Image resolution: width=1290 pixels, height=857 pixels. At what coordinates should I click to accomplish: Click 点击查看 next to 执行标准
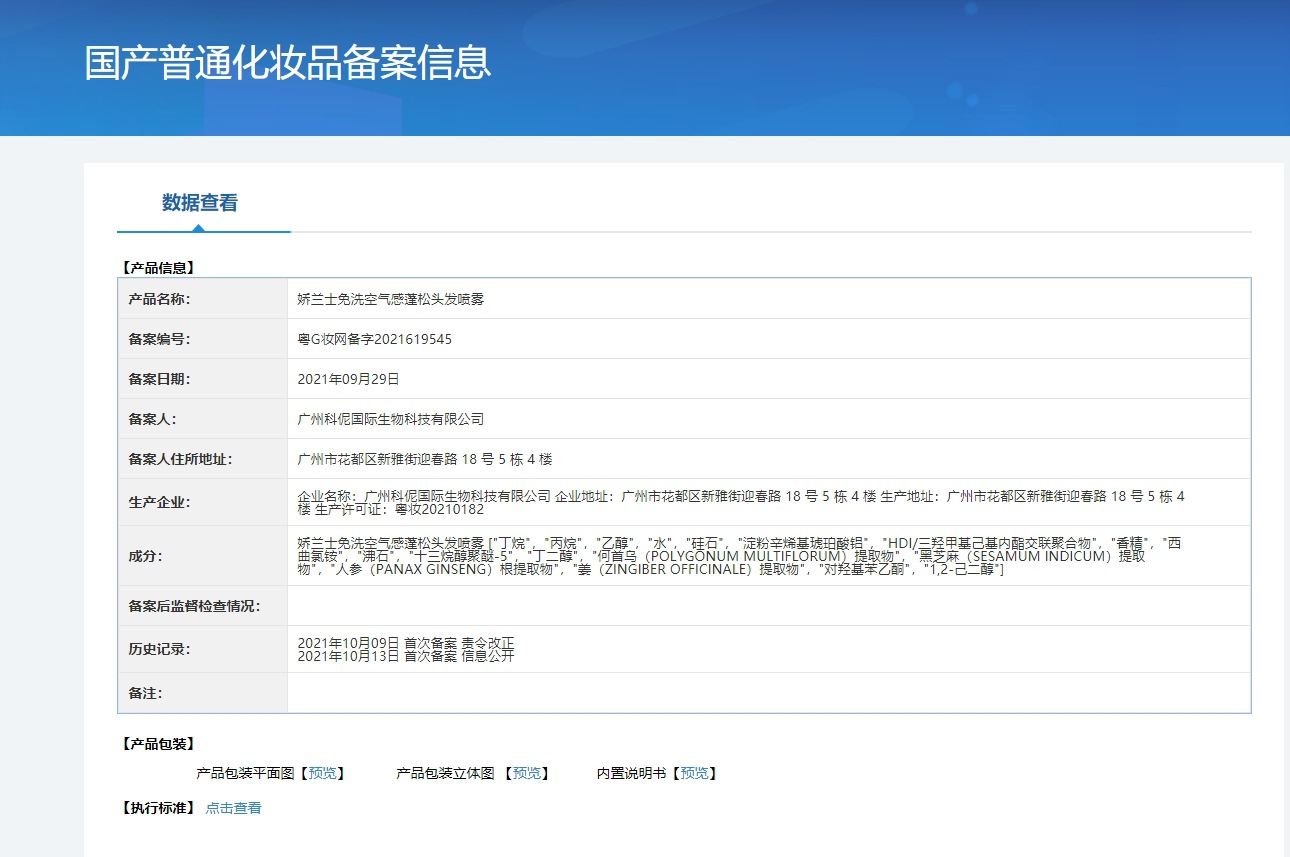click(x=233, y=808)
